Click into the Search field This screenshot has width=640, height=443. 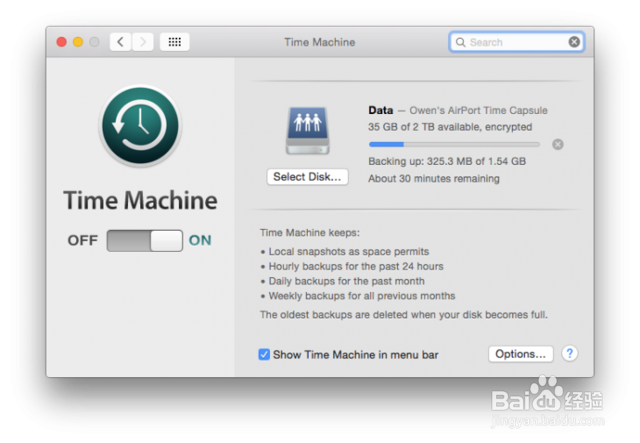point(517,42)
